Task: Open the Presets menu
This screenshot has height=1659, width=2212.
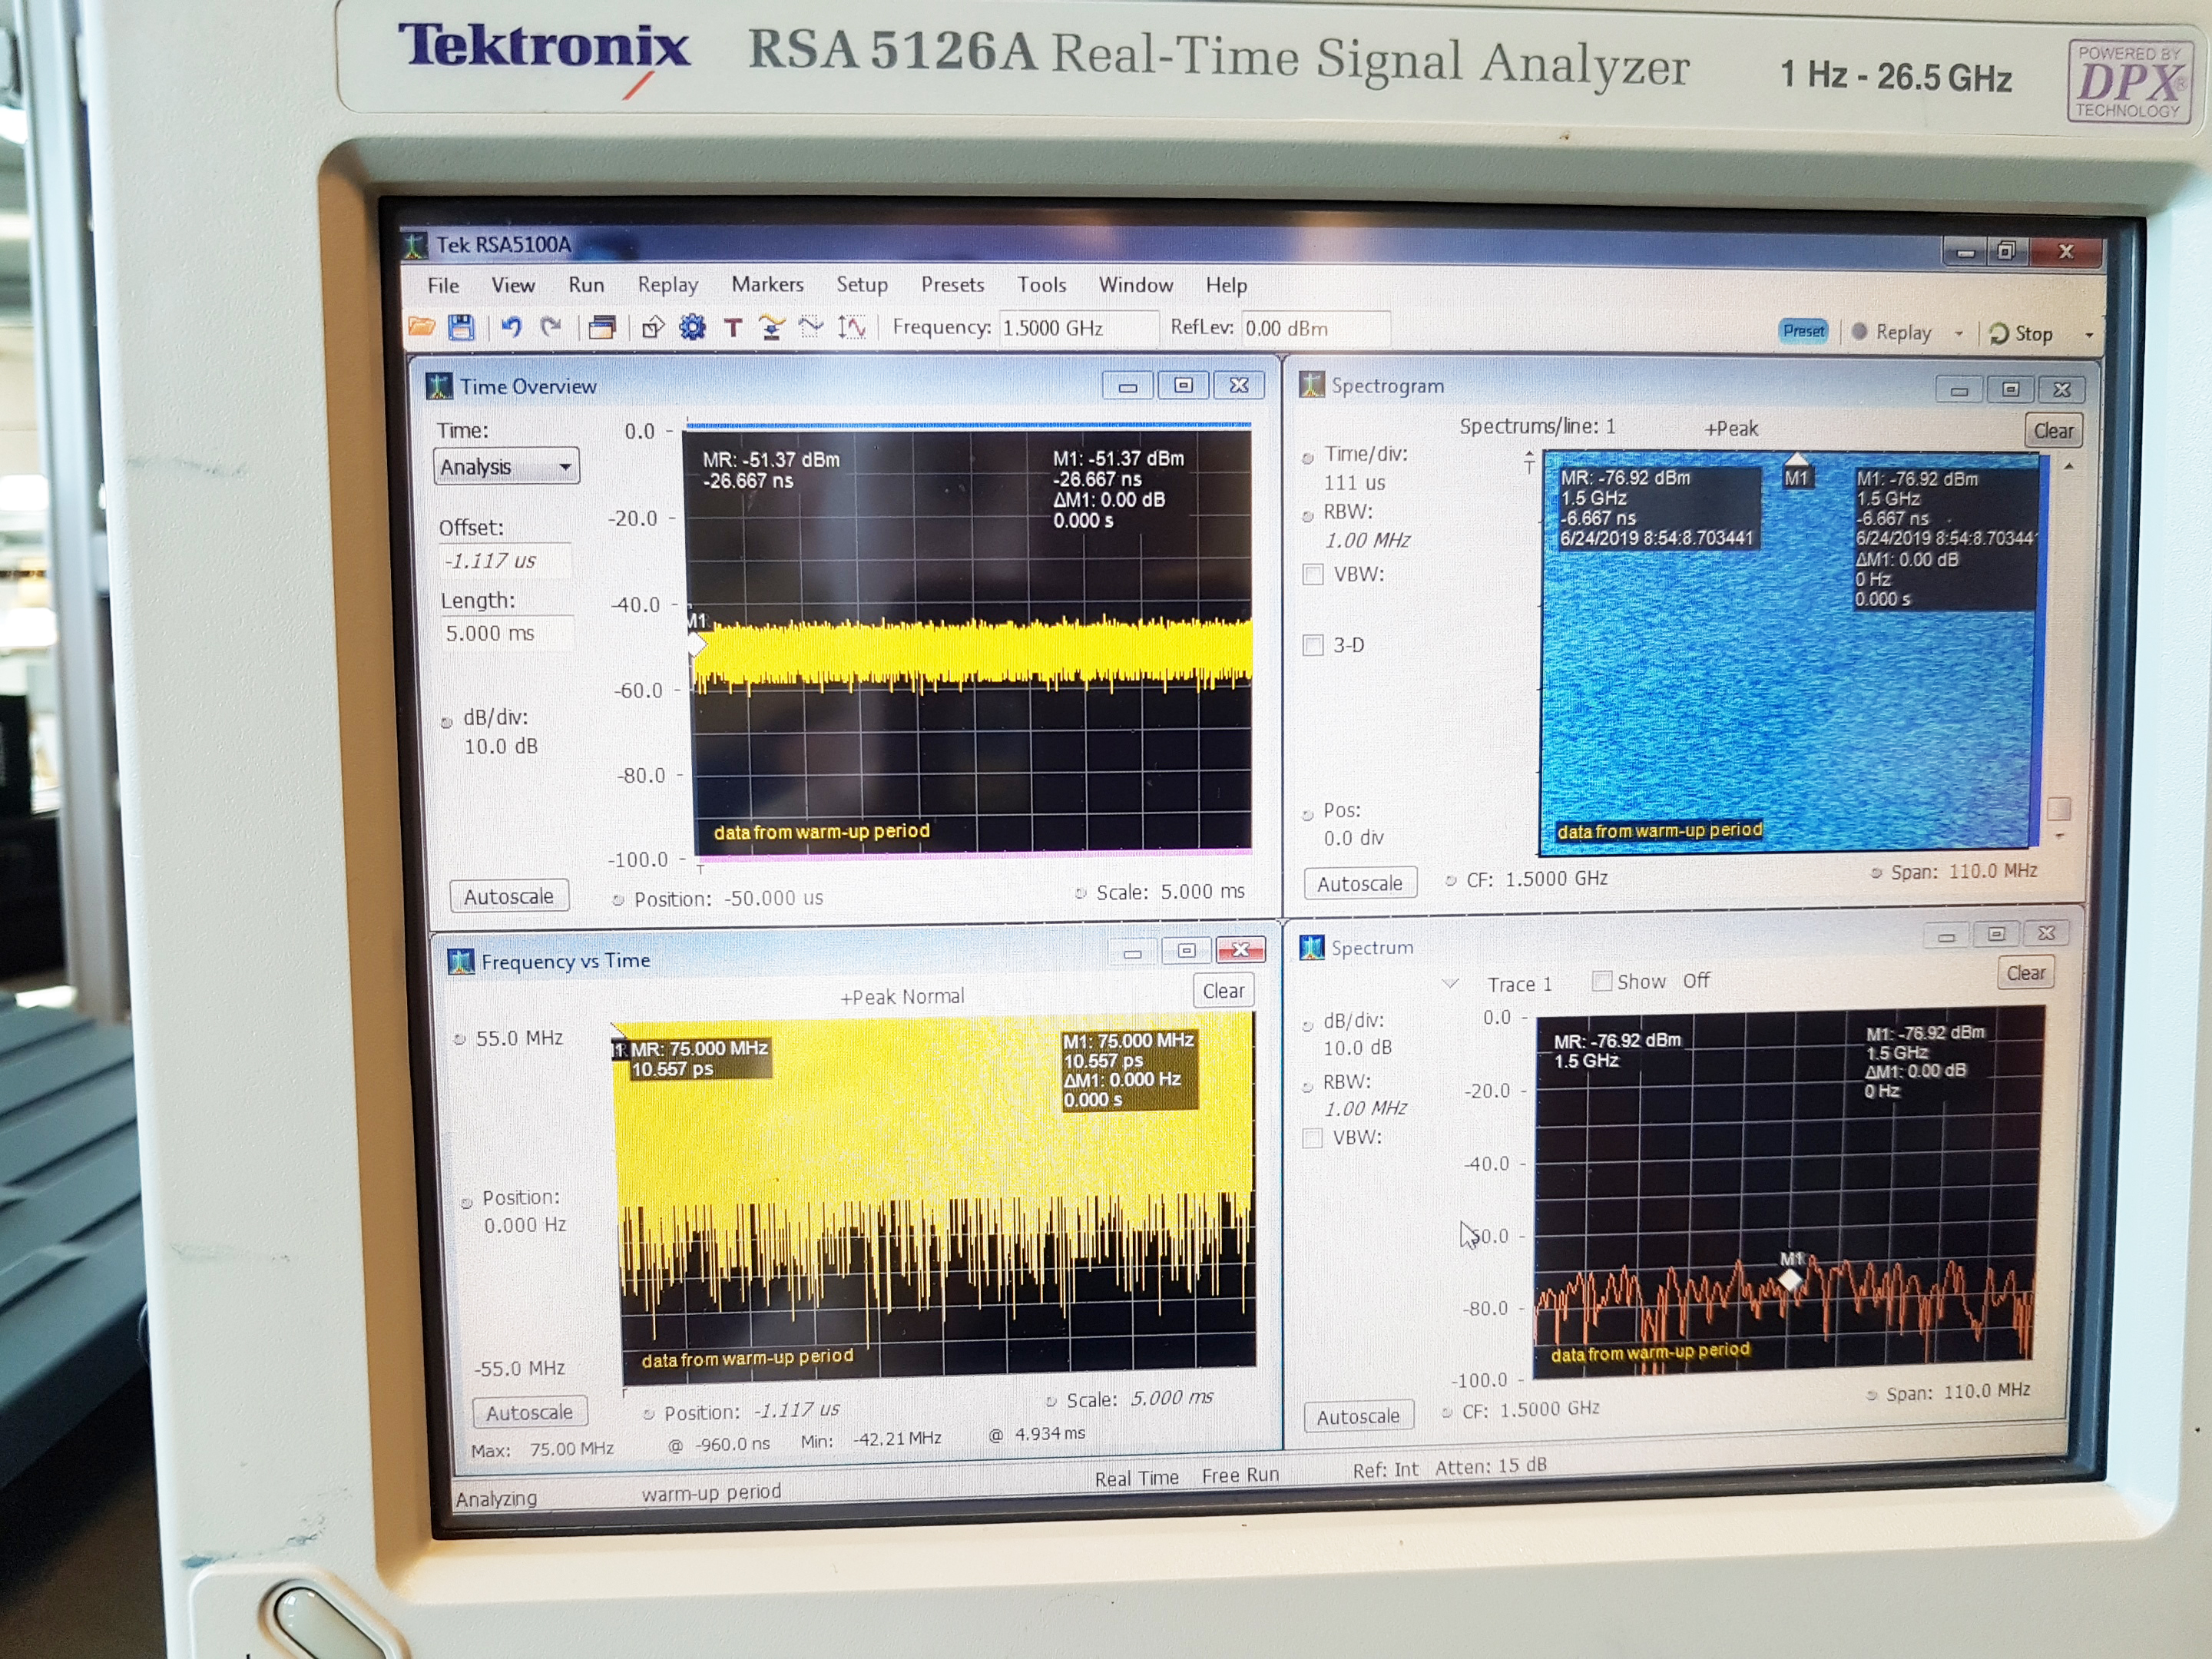Action: [952, 284]
